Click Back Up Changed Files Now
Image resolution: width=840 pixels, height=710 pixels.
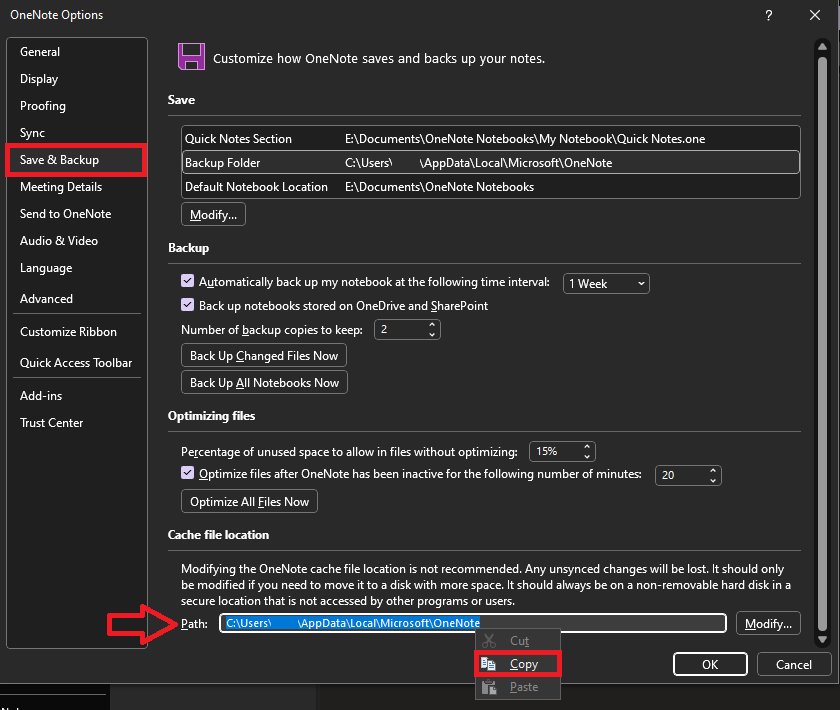click(x=264, y=356)
